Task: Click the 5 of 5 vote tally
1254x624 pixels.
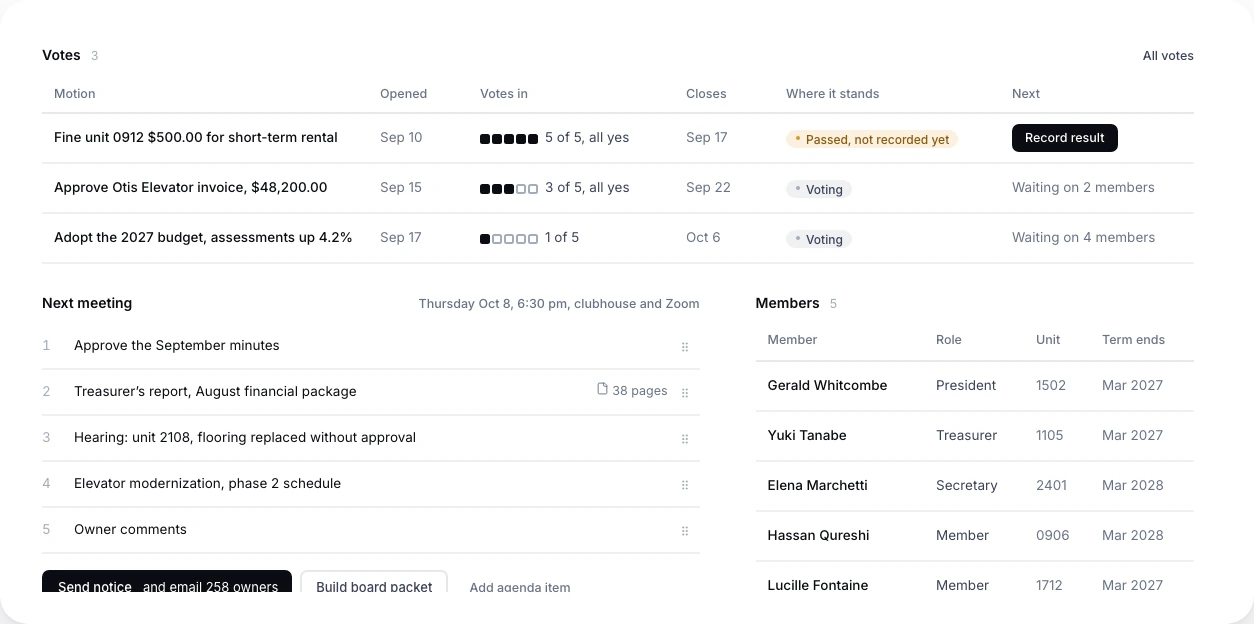Action: [x=555, y=138]
